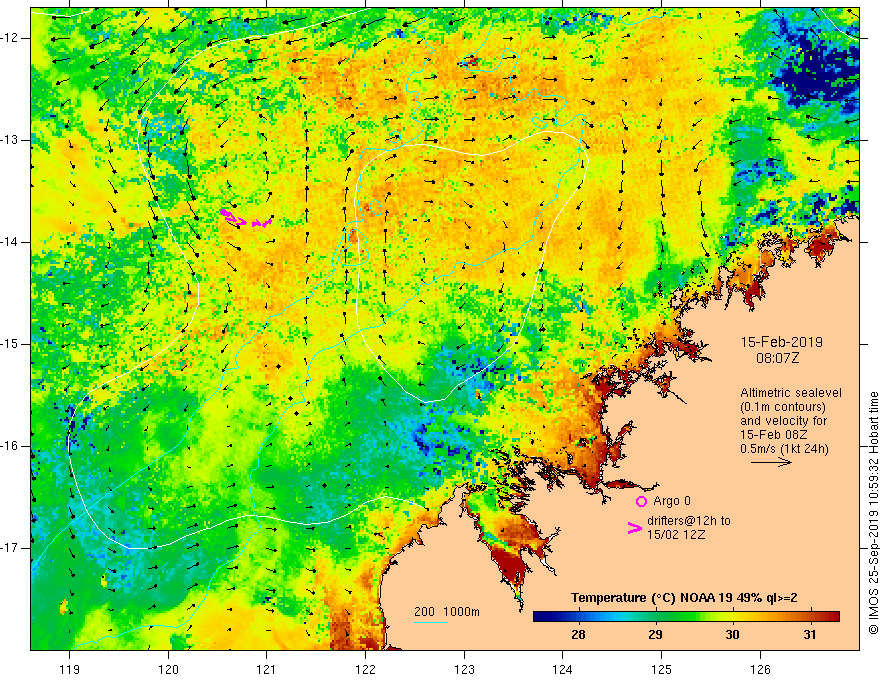
Task: Click the dark red end of color bar
Action: tap(833, 617)
